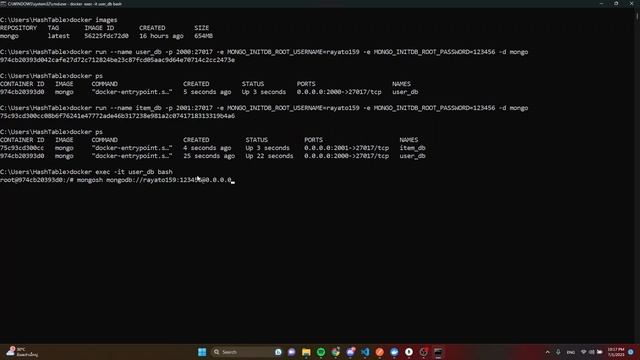Open the Wi-Fi network tray icon
640x360 pixels.
tap(584, 352)
